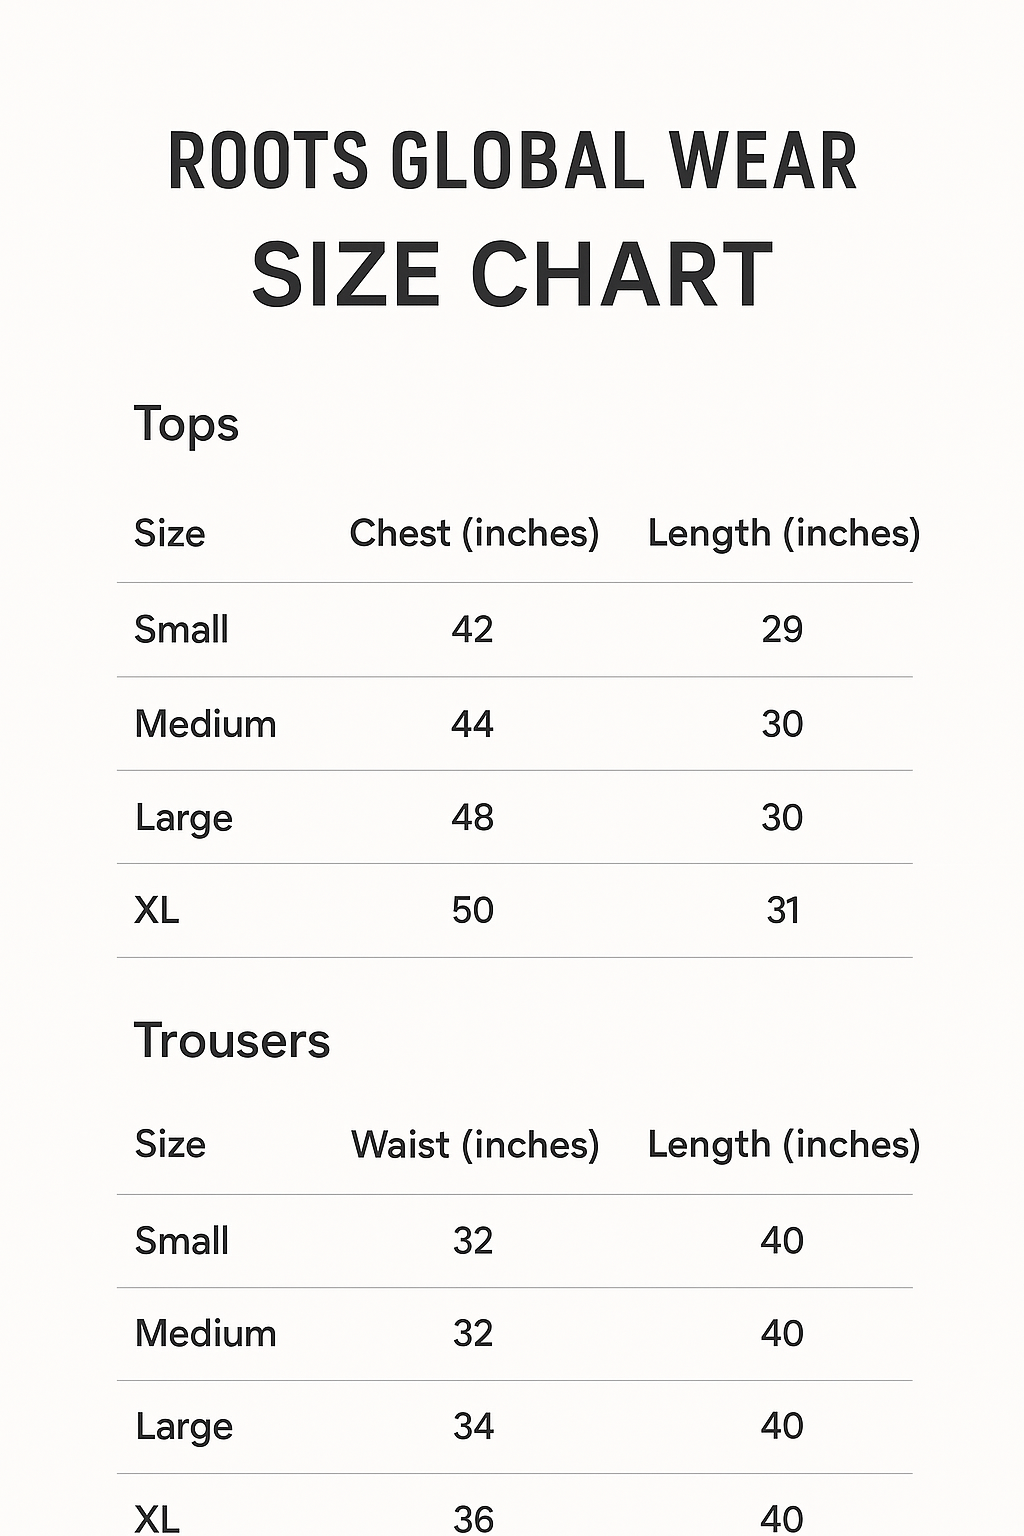1024x1536 pixels.
Task: Click length value 31 for XL top
Action: tap(783, 911)
